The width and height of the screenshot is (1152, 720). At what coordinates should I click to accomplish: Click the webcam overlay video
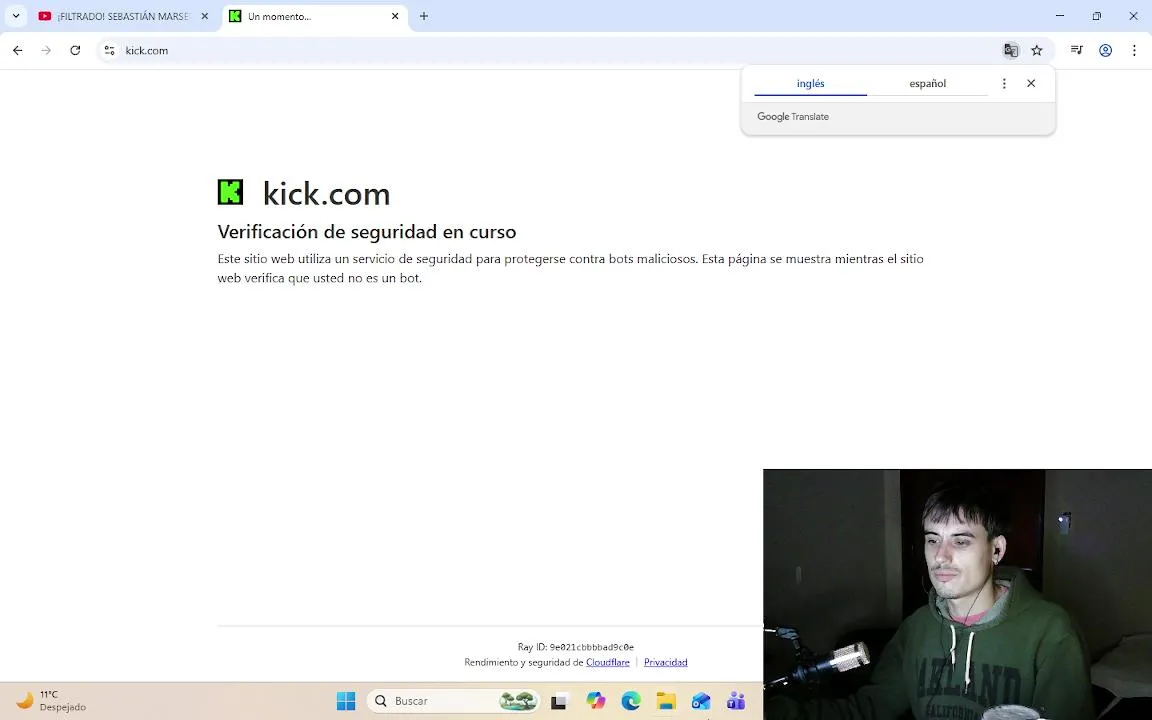pos(957,594)
